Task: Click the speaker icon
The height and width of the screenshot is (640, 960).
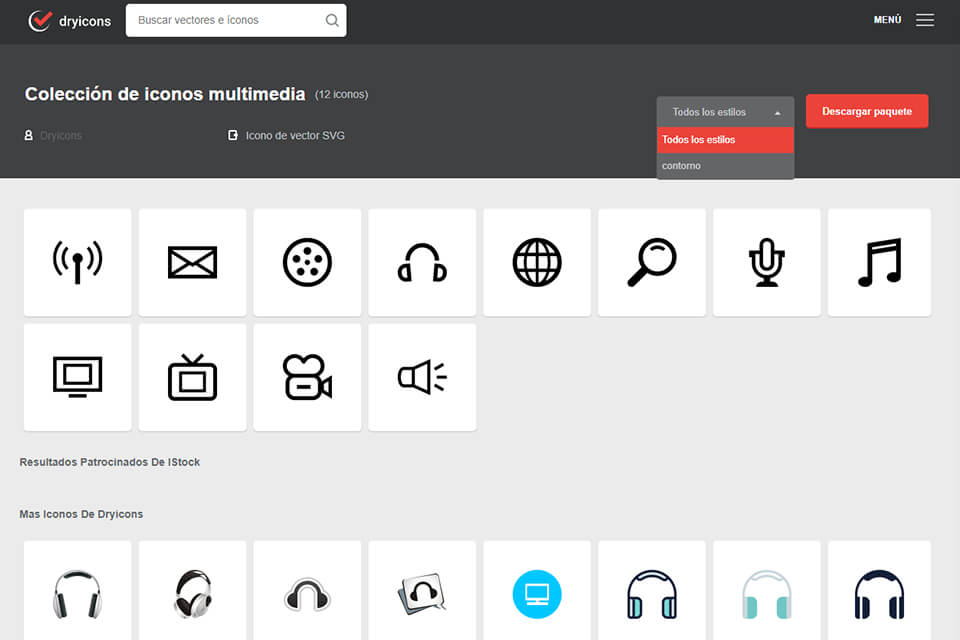Action: click(x=422, y=377)
